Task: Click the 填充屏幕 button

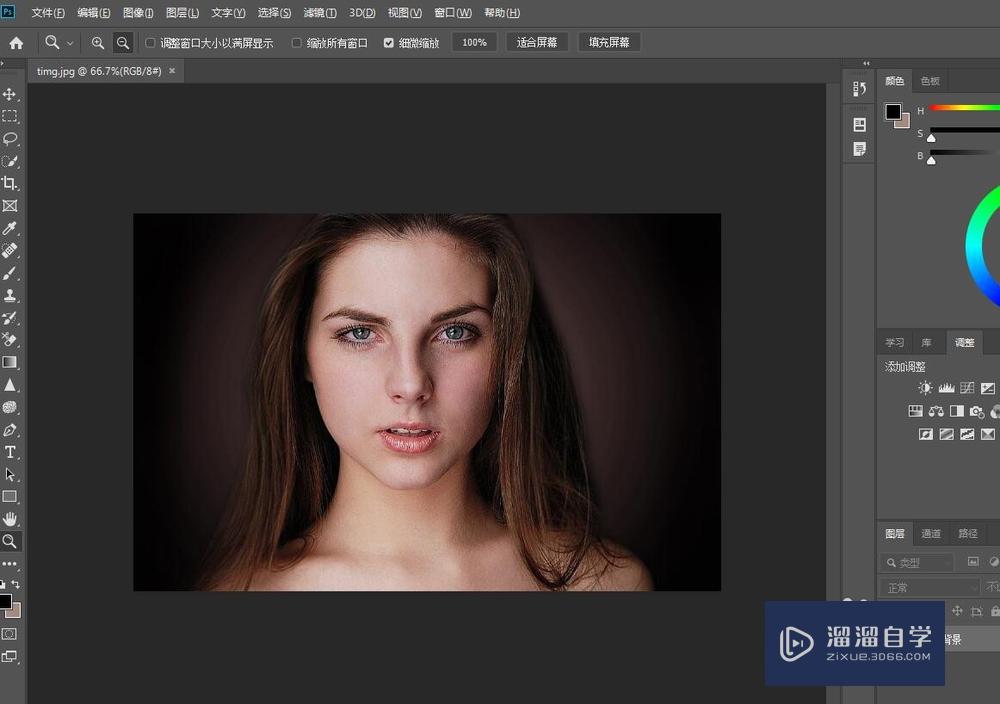Action: click(x=609, y=43)
